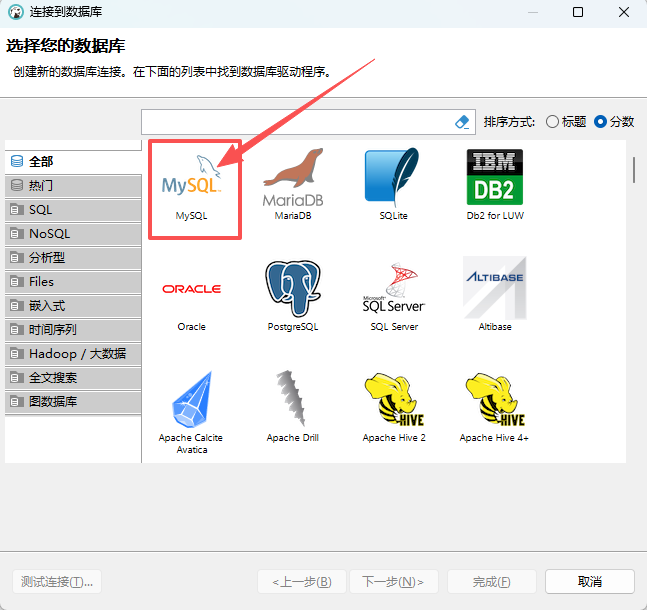Click the test connection (测试连接) button

57,582
